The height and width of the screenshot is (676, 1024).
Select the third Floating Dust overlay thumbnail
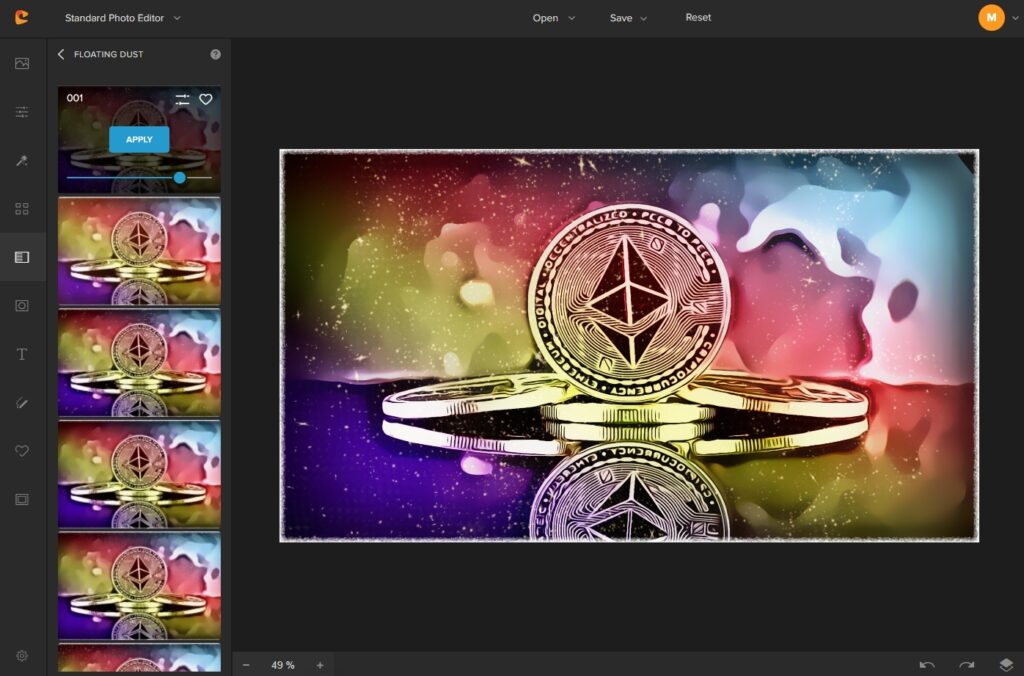pyautogui.click(x=139, y=363)
